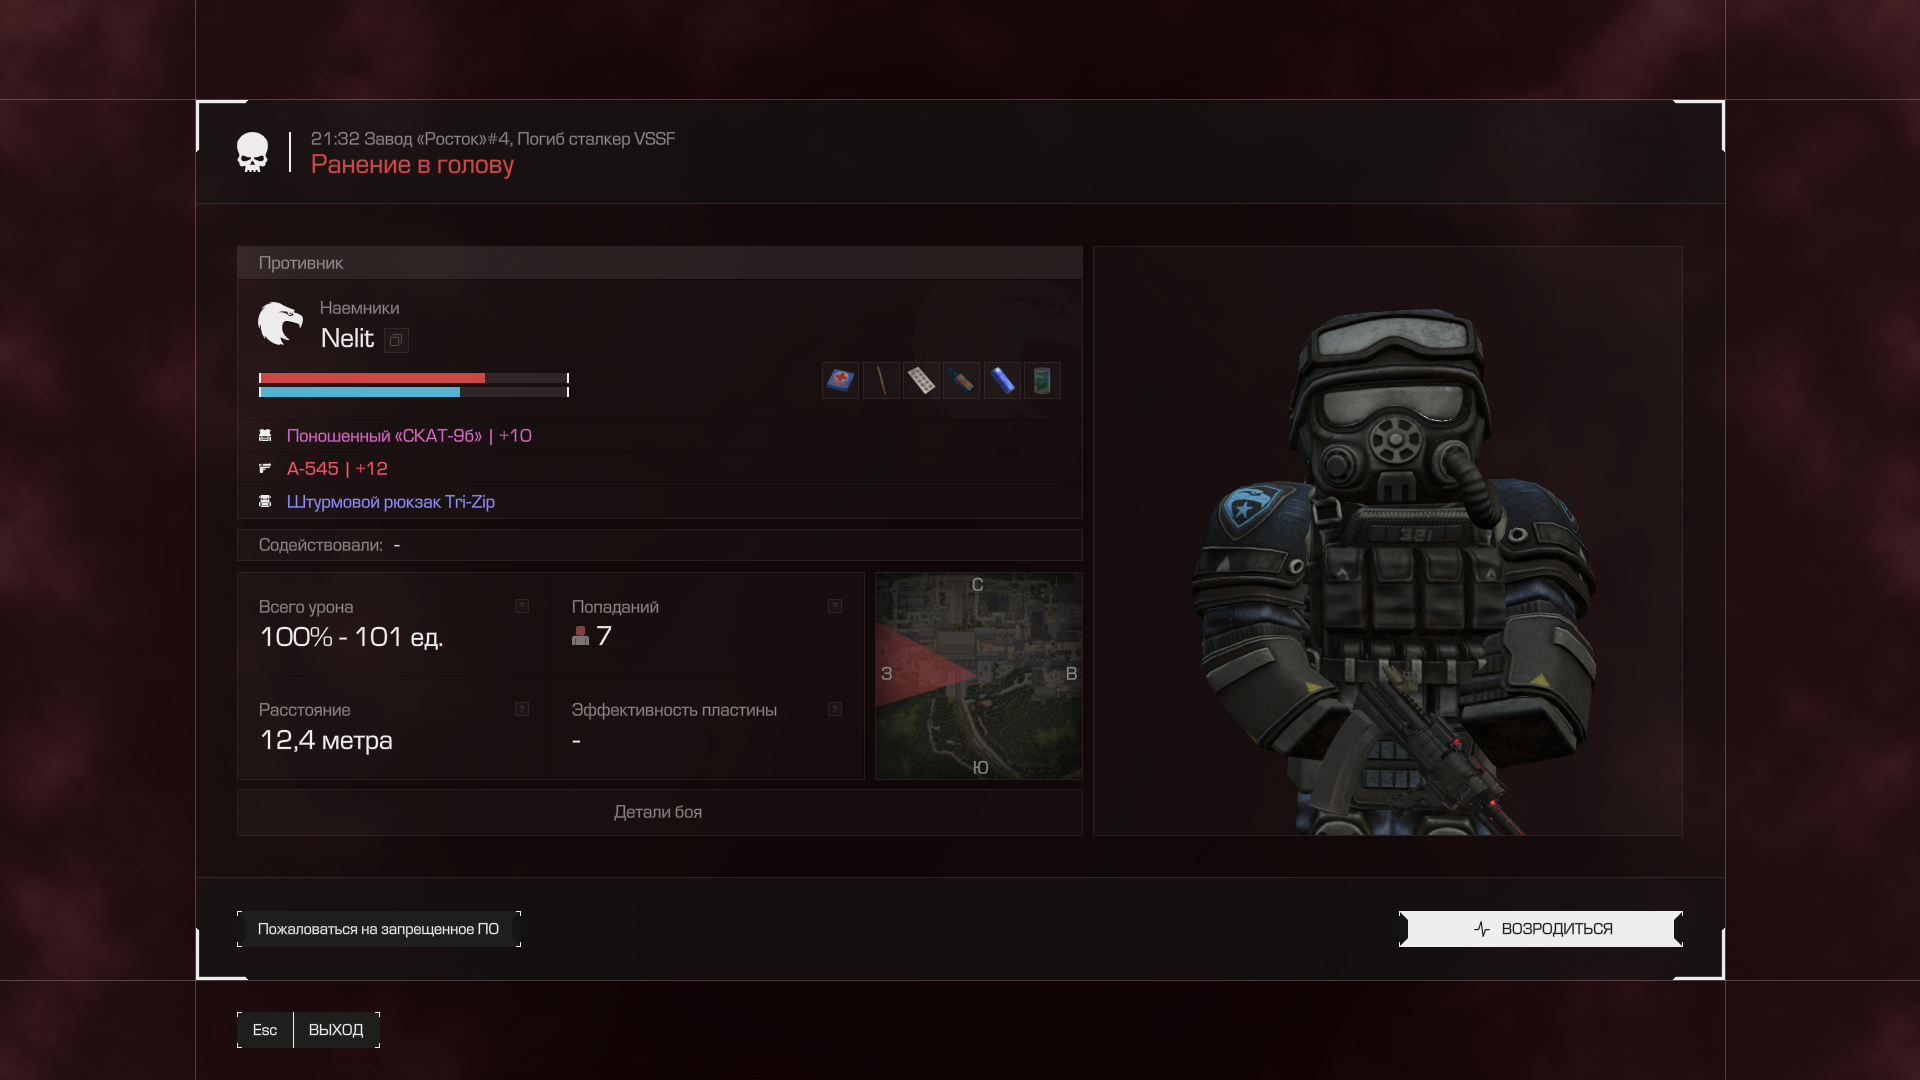This screenshot has width=1920, height=1080.
Task: Click the player name Nelit
Action: 347,339
